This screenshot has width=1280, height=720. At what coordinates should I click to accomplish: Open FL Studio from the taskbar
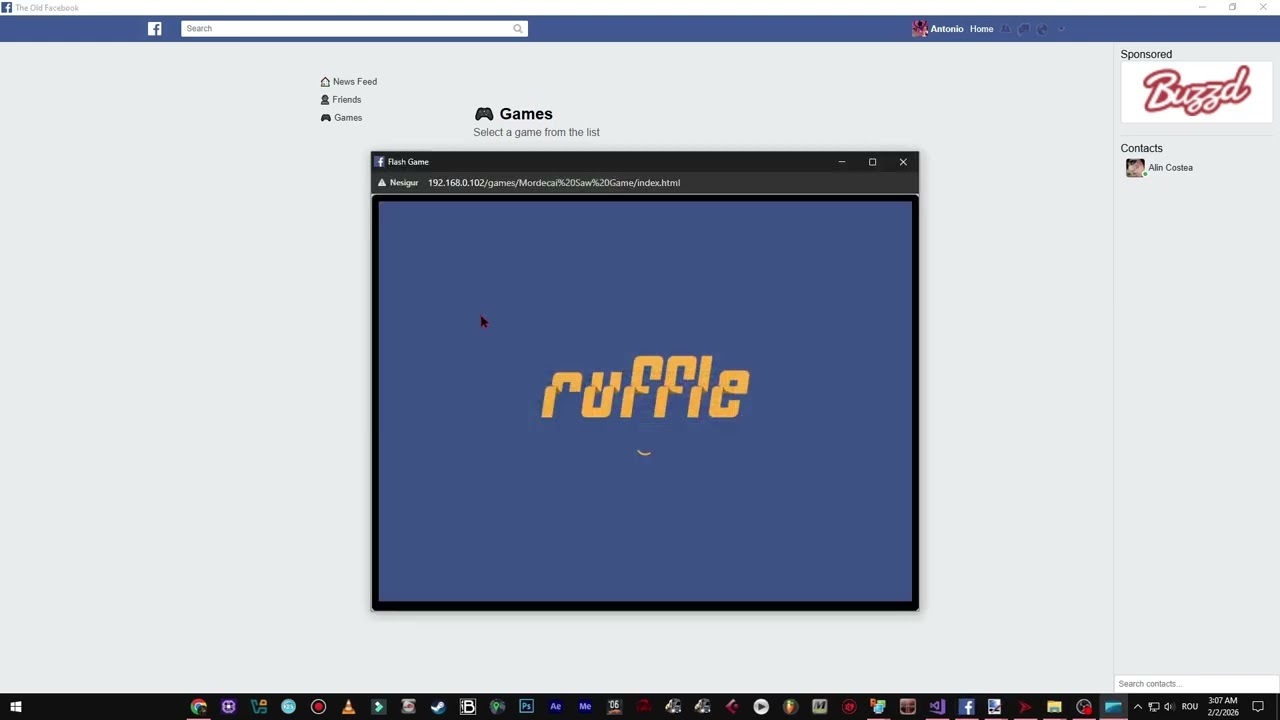[x=790, y=707]
